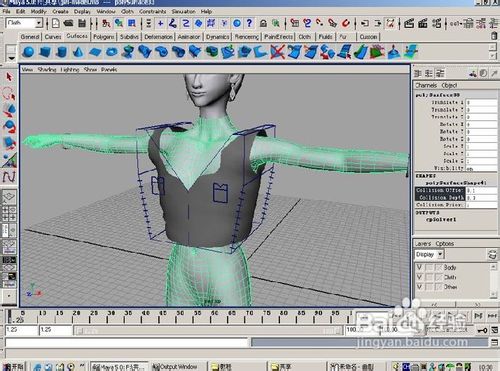Click the Save Scene floppy icon
500x371 pixels.
(x=82, y=23)
